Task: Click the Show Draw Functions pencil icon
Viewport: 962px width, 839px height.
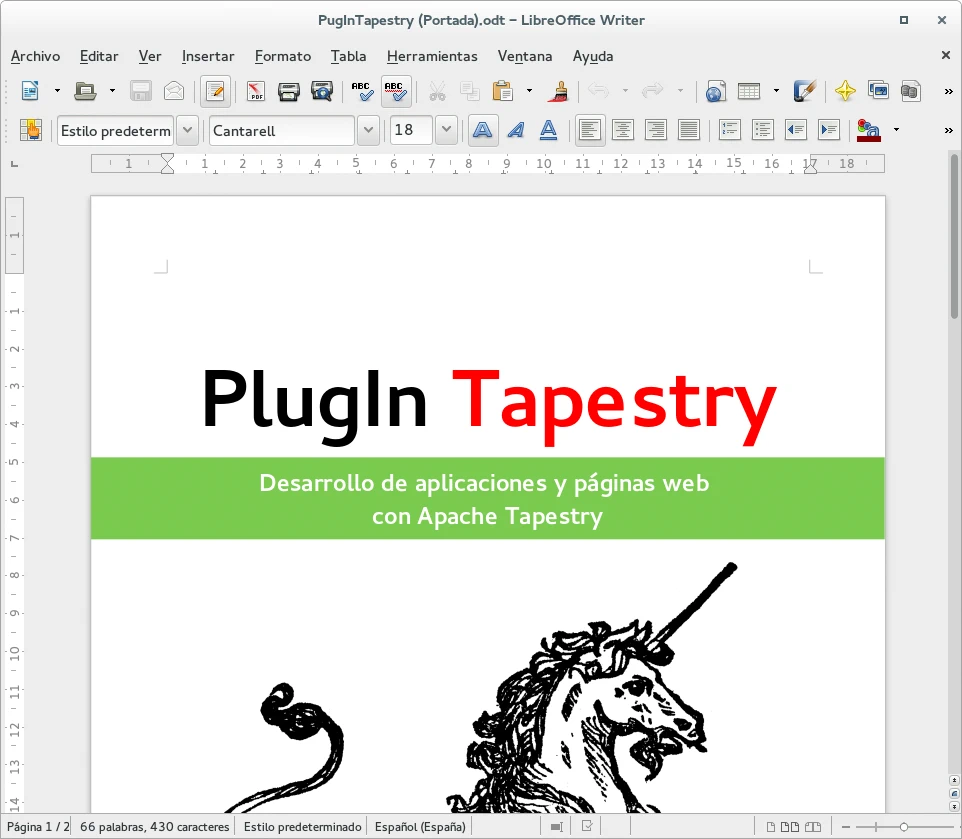Action: click(x=805, y=91)
